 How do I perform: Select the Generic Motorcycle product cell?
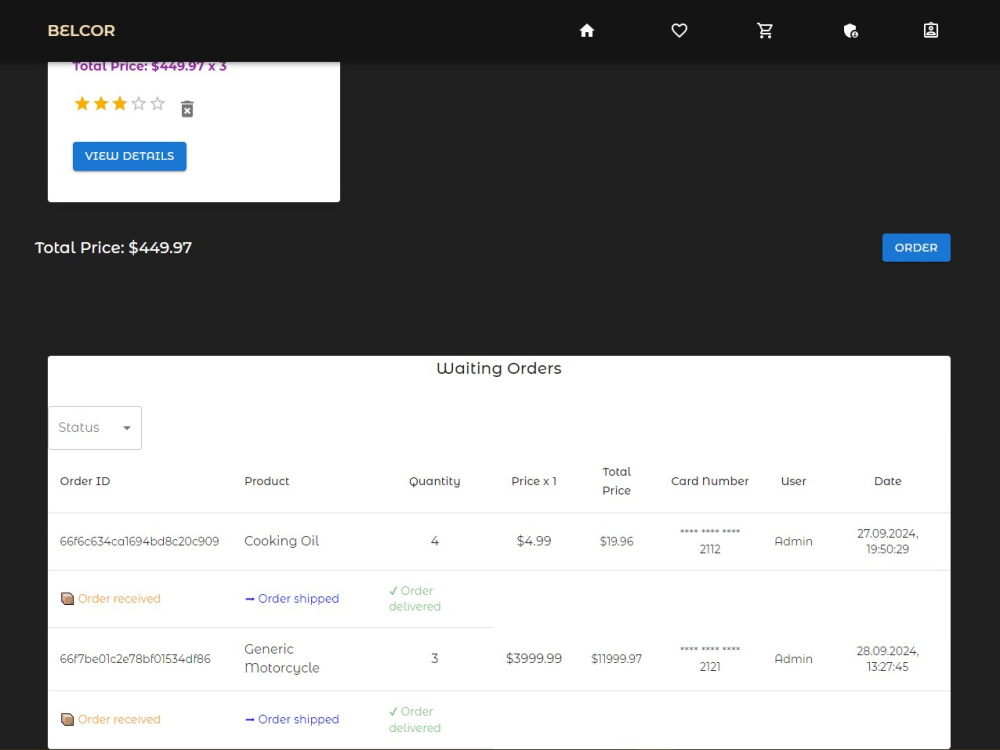tap(282, 658)
